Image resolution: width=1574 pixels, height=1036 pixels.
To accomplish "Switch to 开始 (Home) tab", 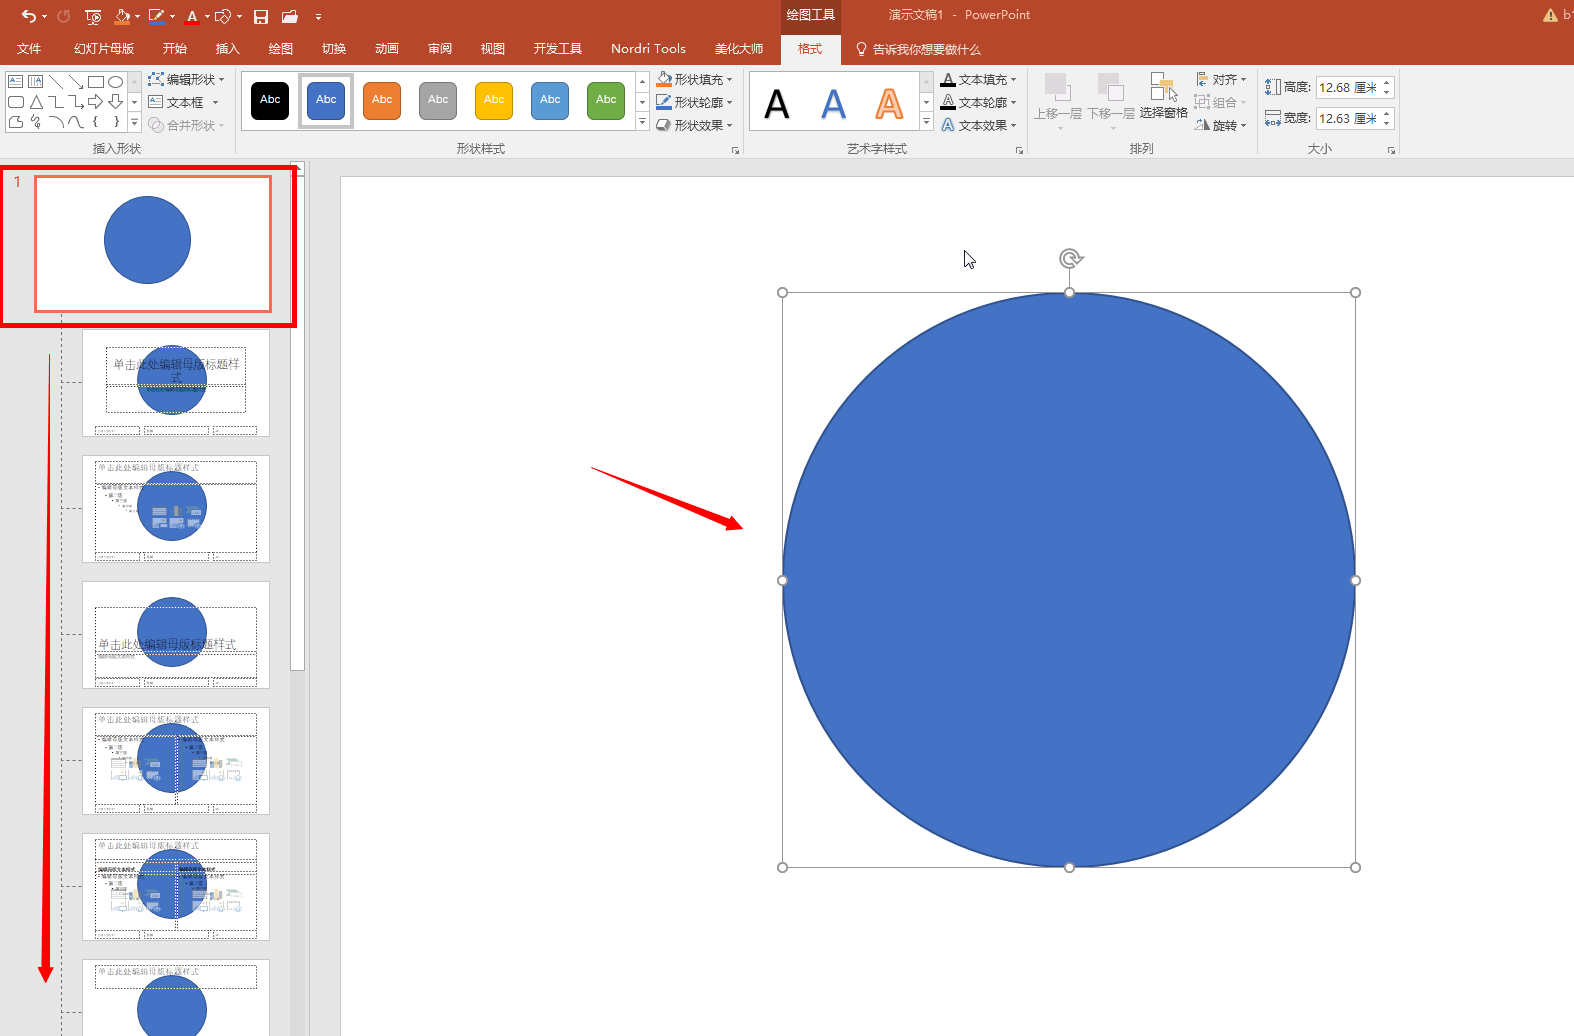I will [175, 48].
